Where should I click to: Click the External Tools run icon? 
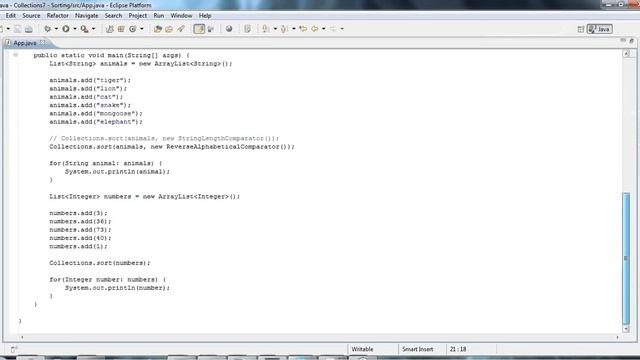coord(84,29)
